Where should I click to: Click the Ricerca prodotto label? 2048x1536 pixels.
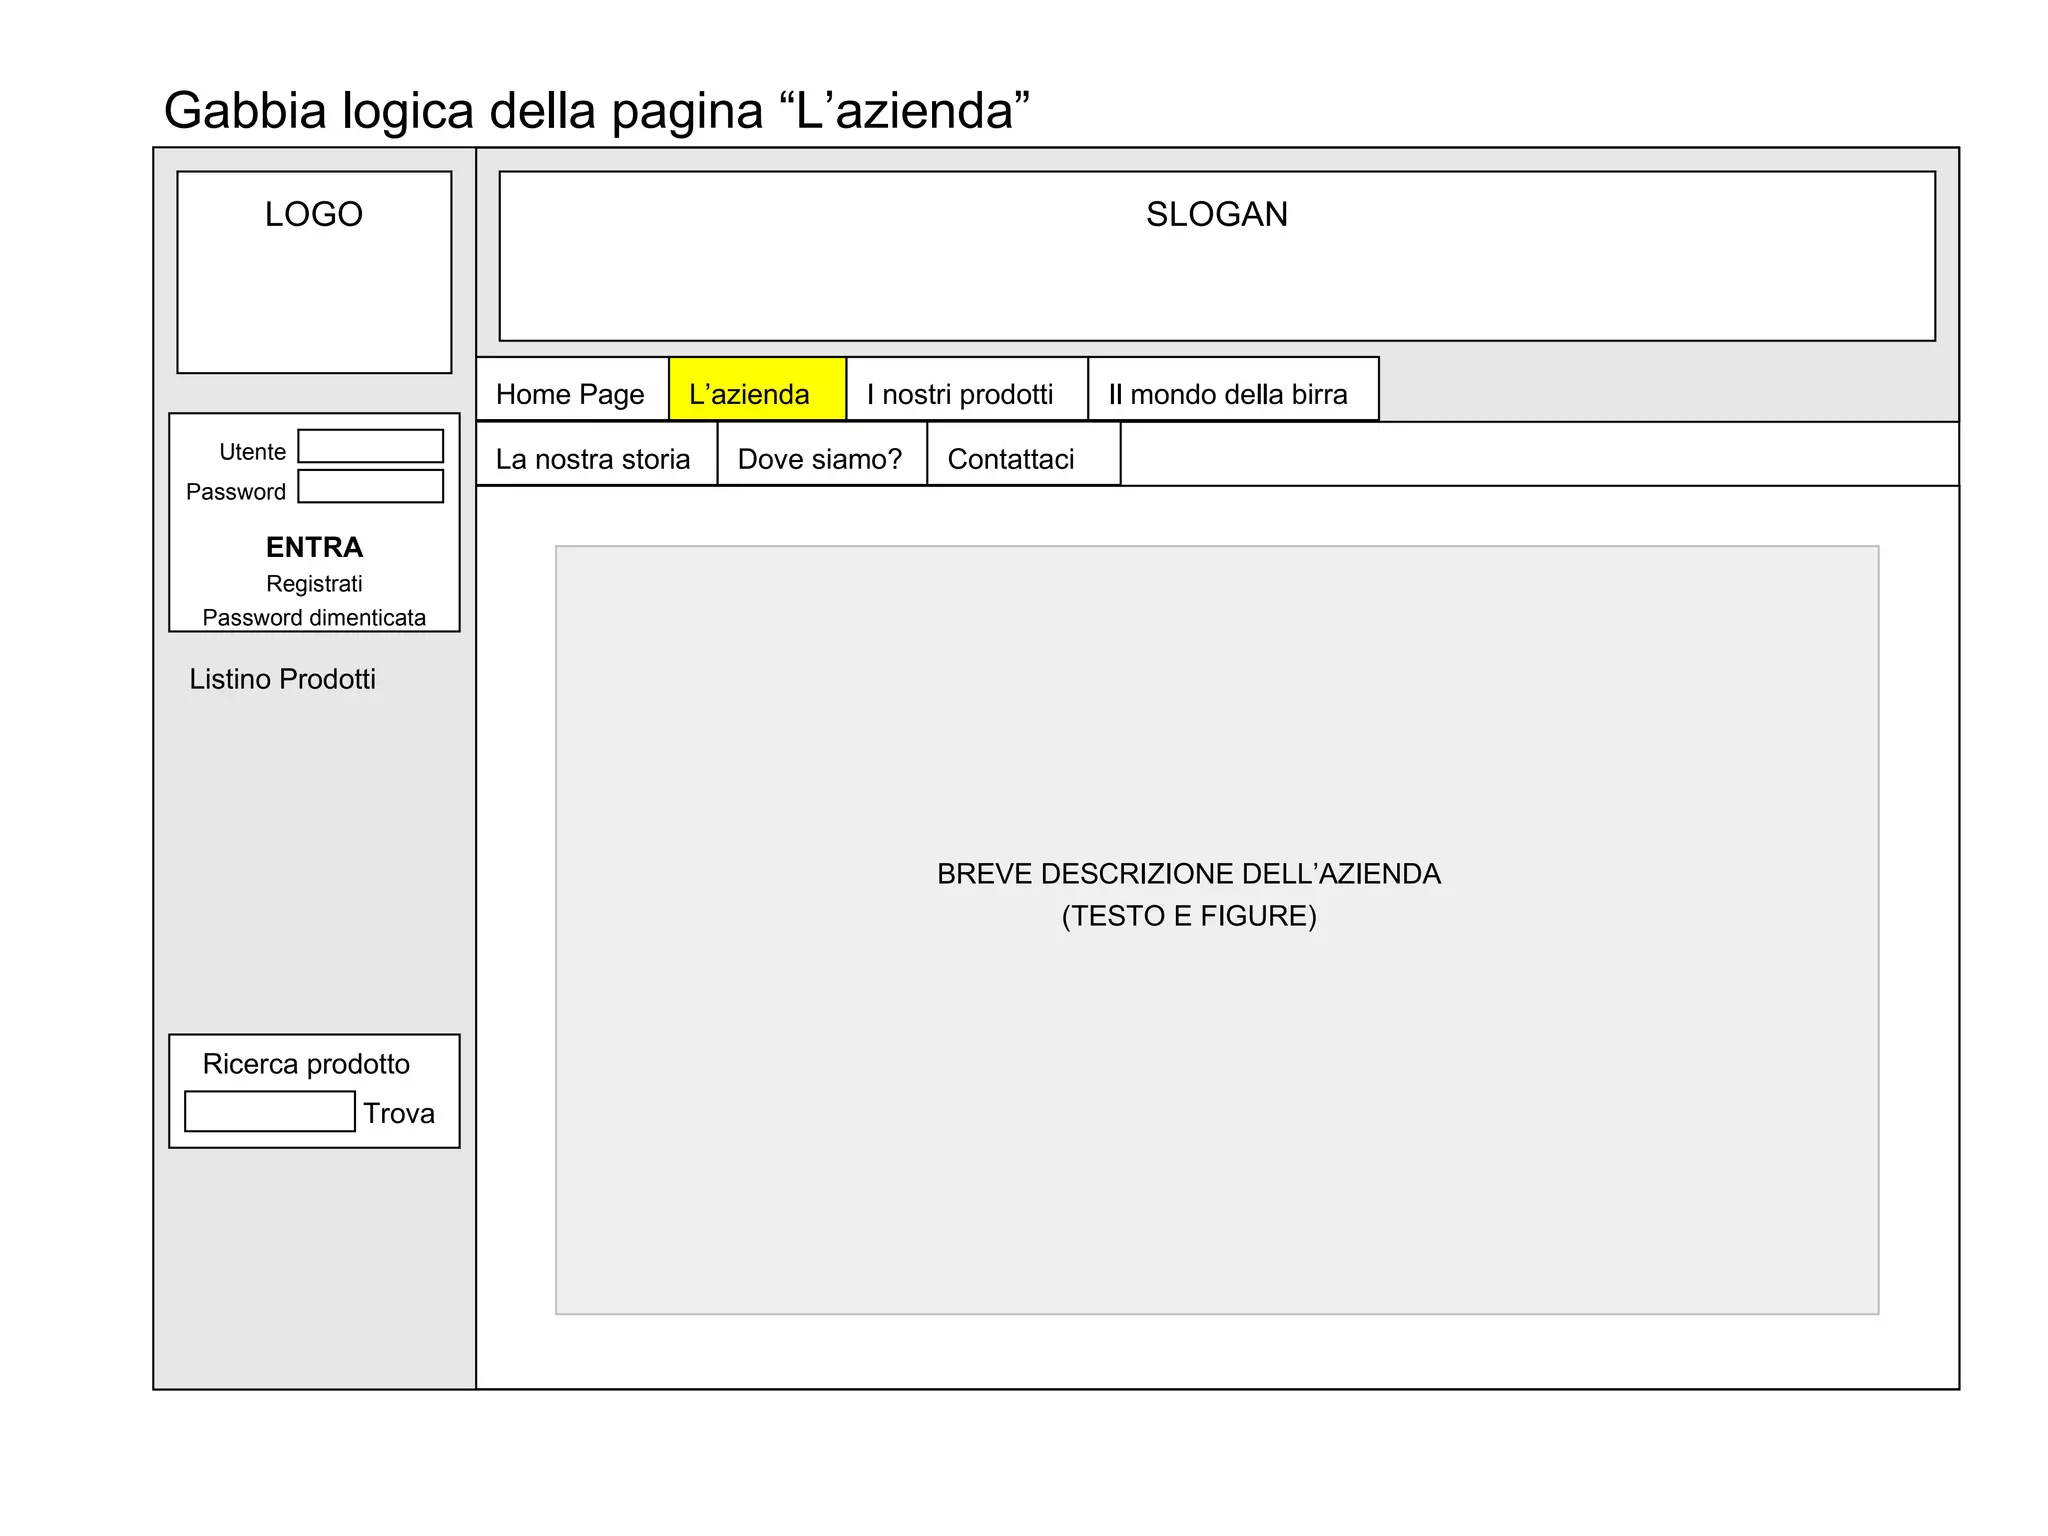pyautogui.click(x=306, y=1064)
